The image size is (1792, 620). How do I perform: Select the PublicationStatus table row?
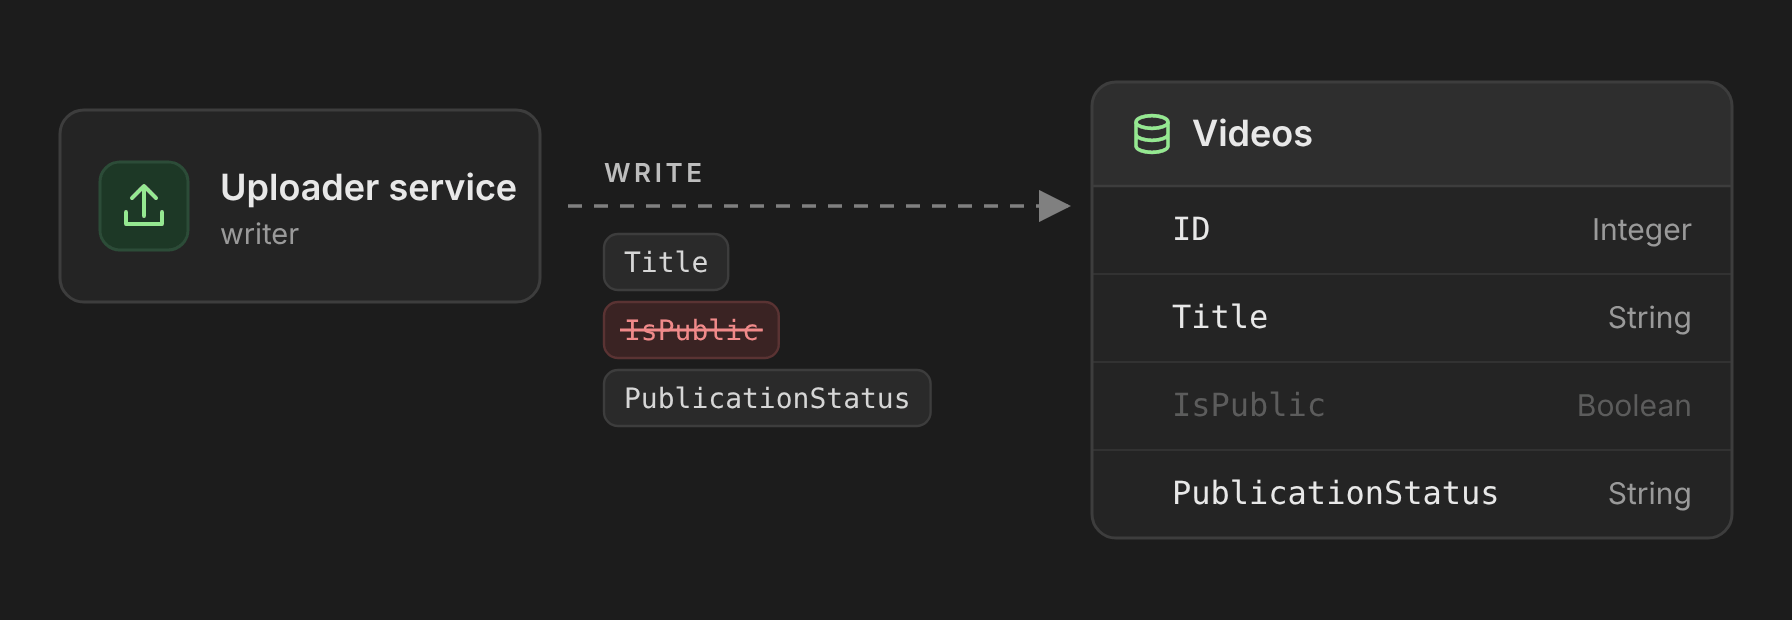(1412, 494)
